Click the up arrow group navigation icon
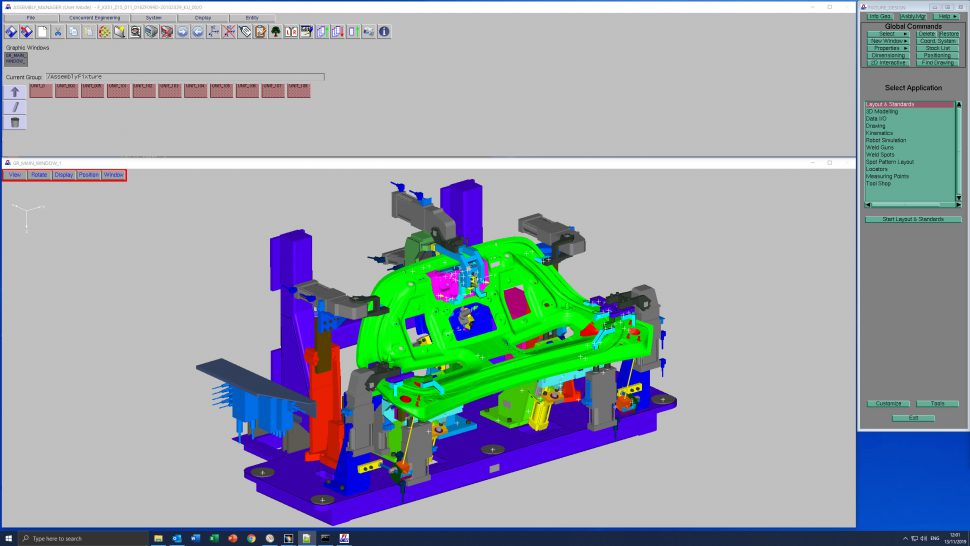Image resolution: width=970 pixels, height=546 pixels. pos(15,92)
